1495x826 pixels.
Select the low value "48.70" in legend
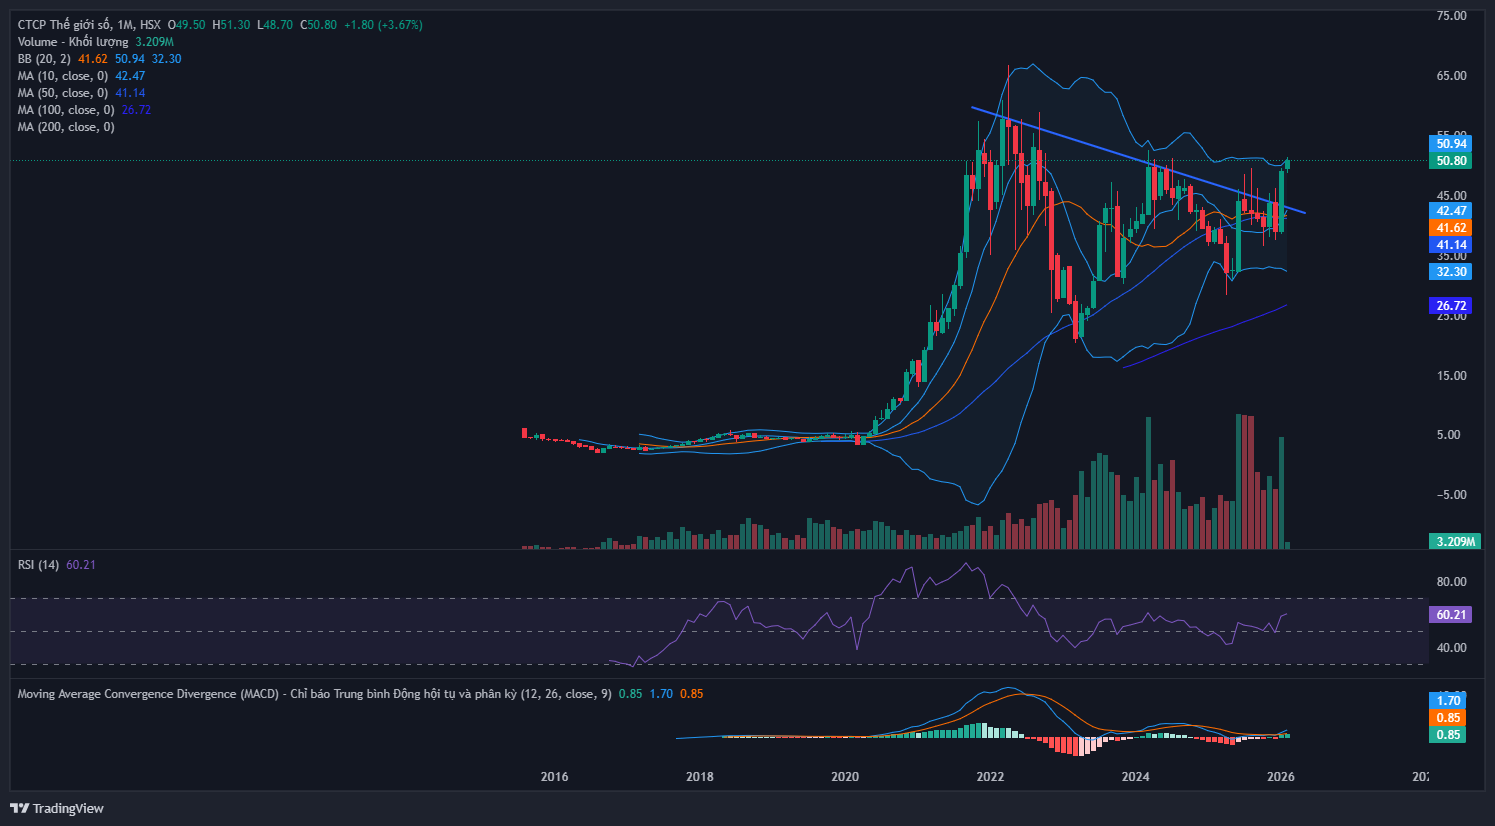(279, 25)
